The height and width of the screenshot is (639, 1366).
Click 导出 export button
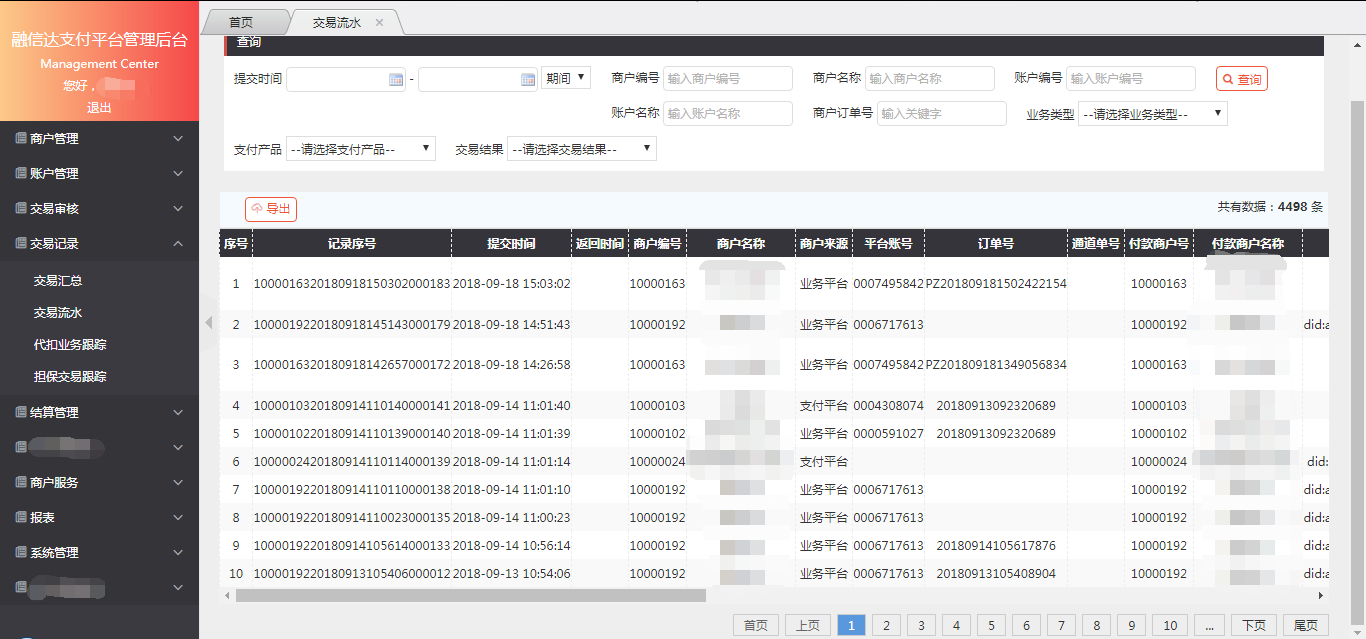click(x=271, y=209)
